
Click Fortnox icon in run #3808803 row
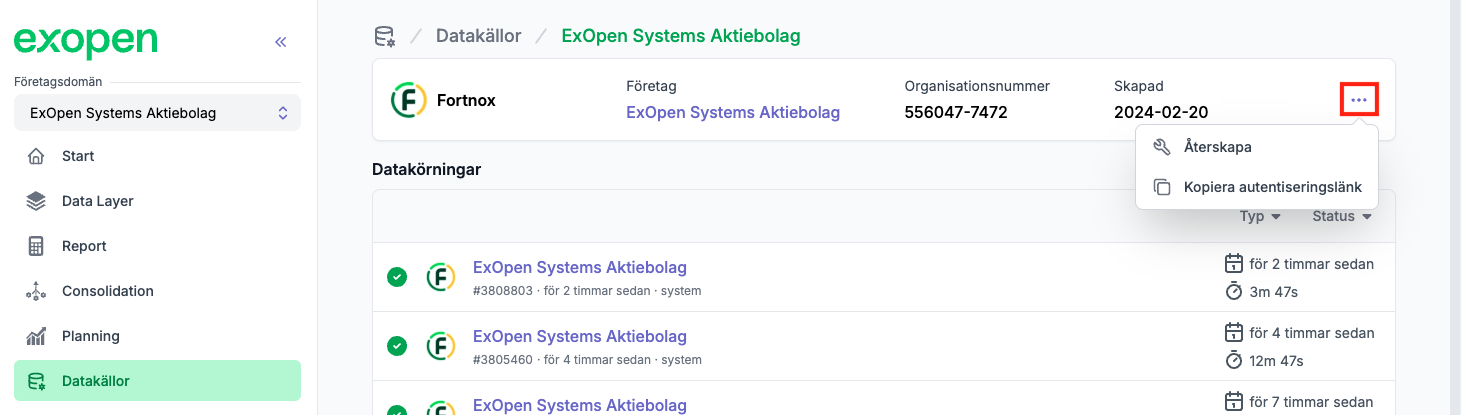tap(441, 277)
